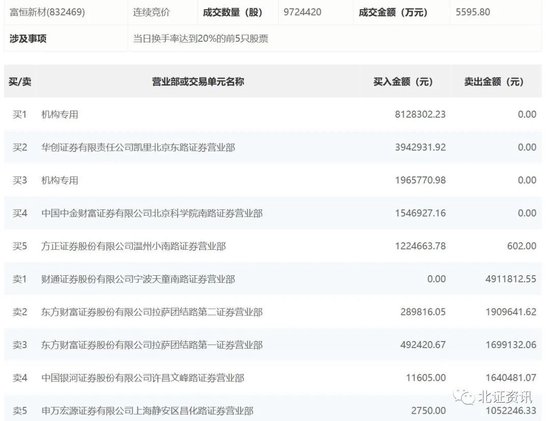This screenshot has height=421, width=550.
Task: Select text 当日换手率达到20%的前5只股票
Action: click(x=201, y=39)
